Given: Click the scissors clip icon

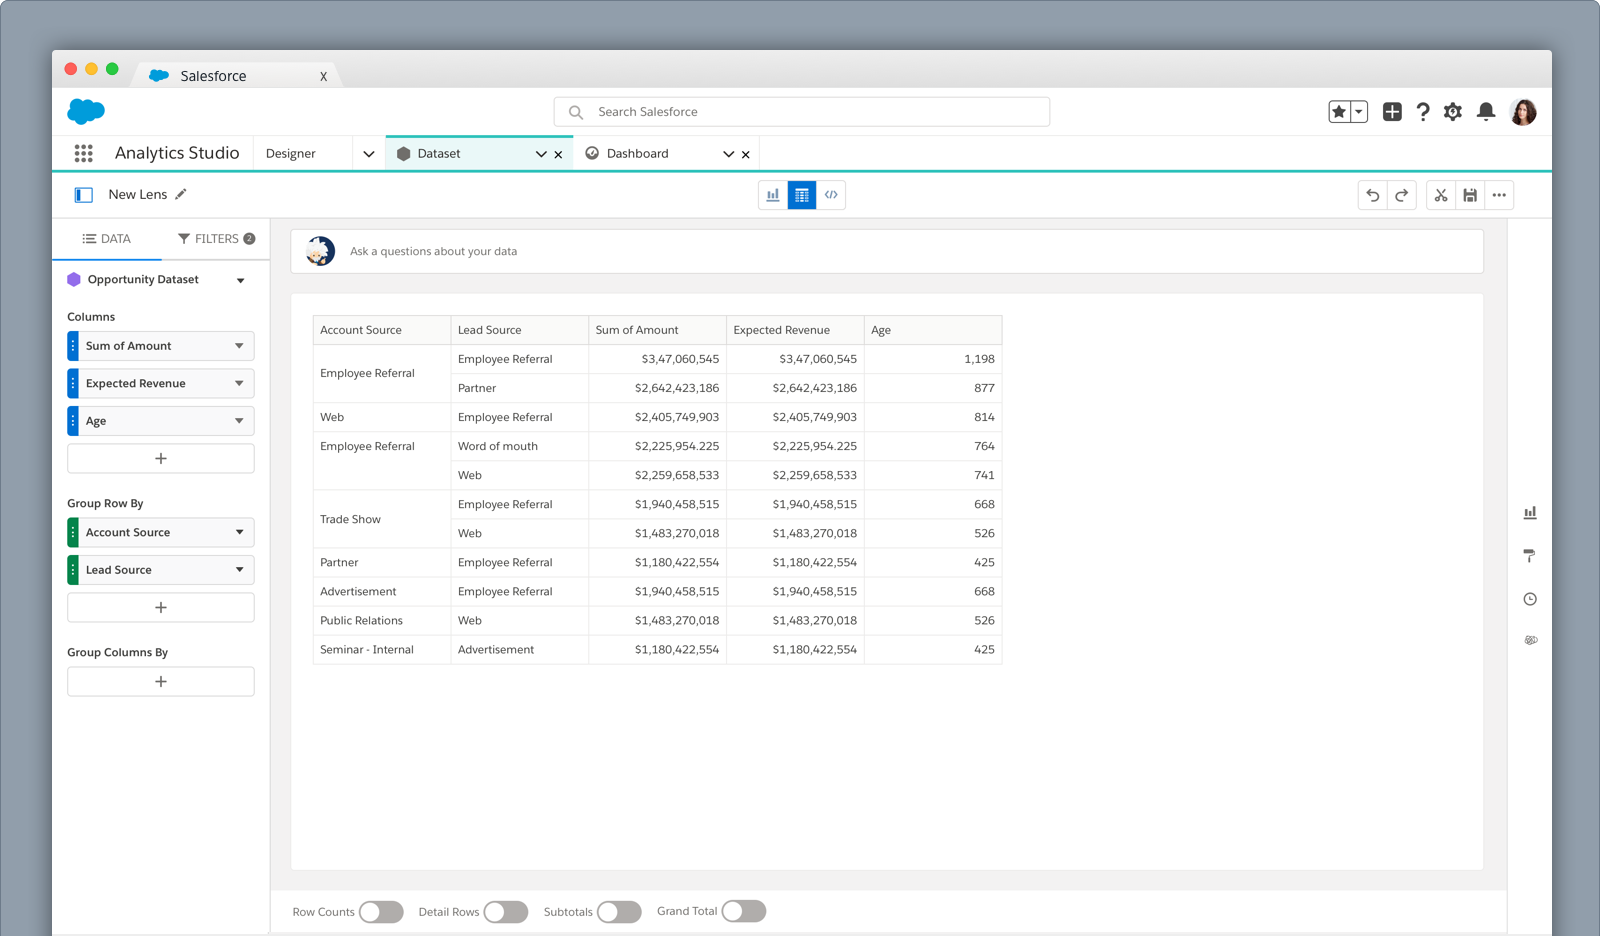Looking at the screenshot, I should (1440, 195).
